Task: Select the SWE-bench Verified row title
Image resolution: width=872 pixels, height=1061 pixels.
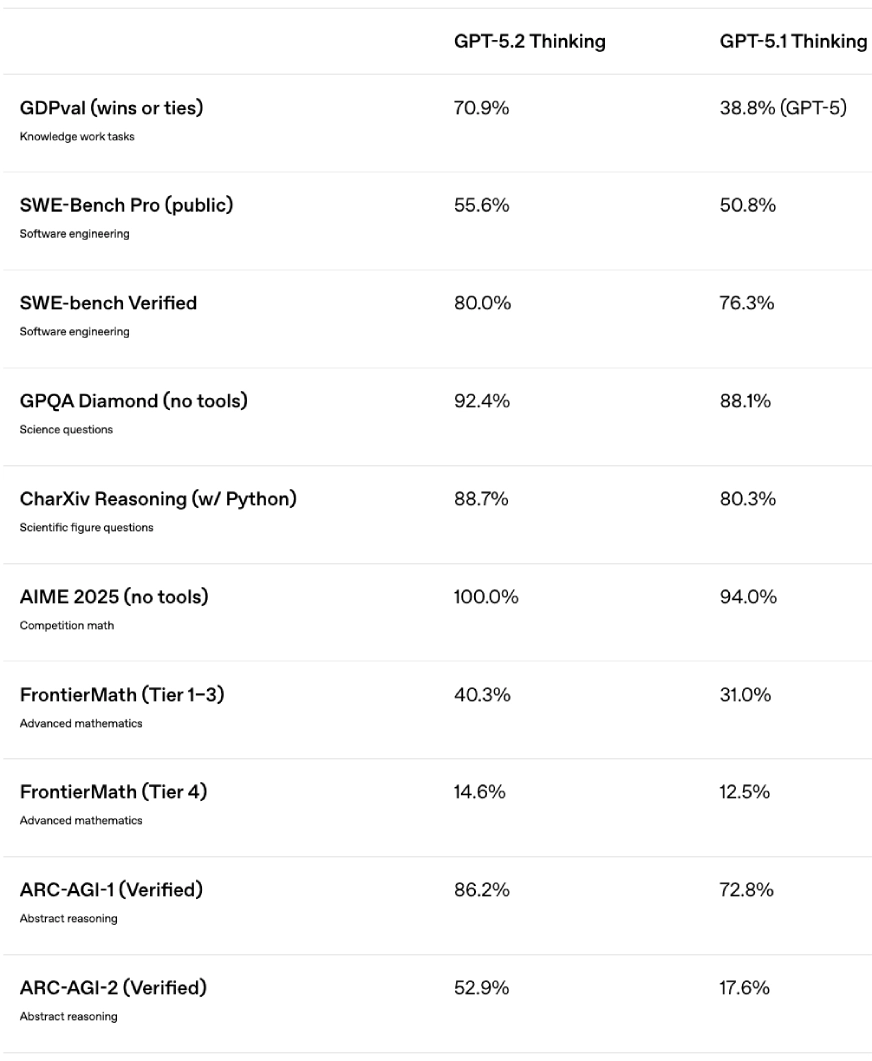Action: point(108,303)
